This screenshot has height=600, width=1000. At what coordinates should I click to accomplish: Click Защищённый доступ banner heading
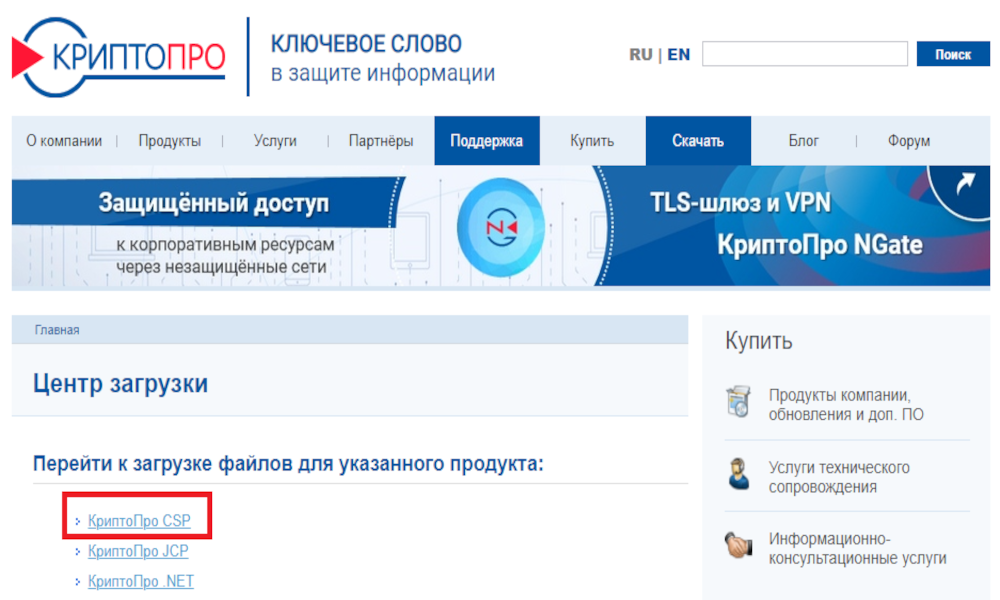pos(214,203)
